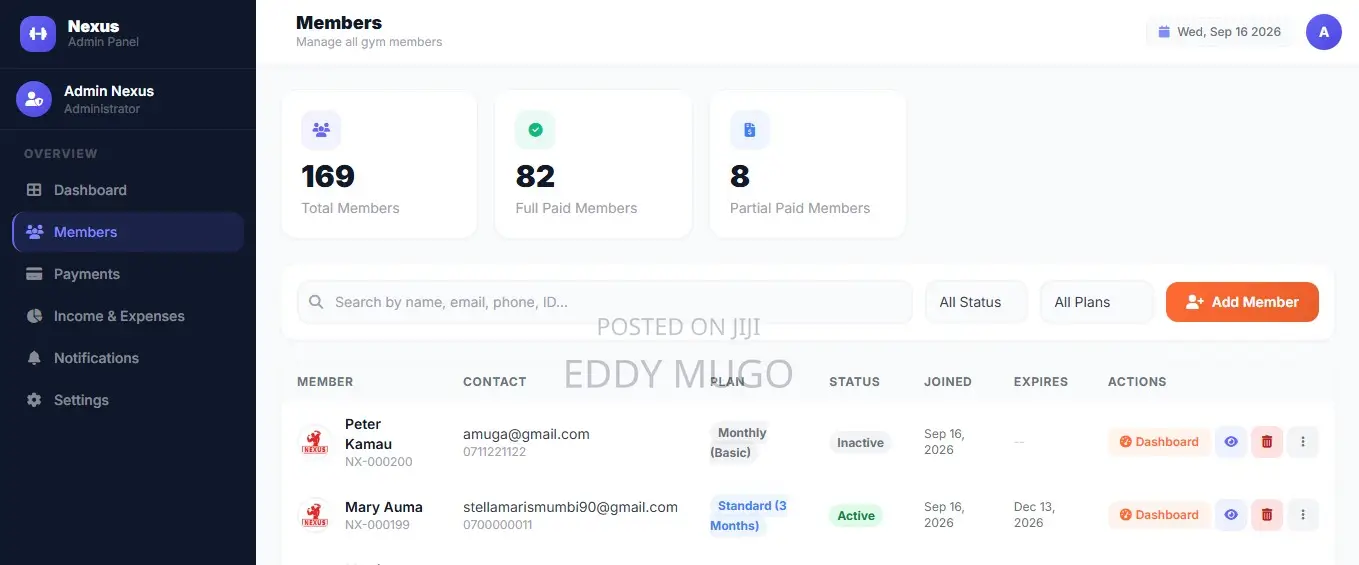Click the JOINED column header

[948, 382]
